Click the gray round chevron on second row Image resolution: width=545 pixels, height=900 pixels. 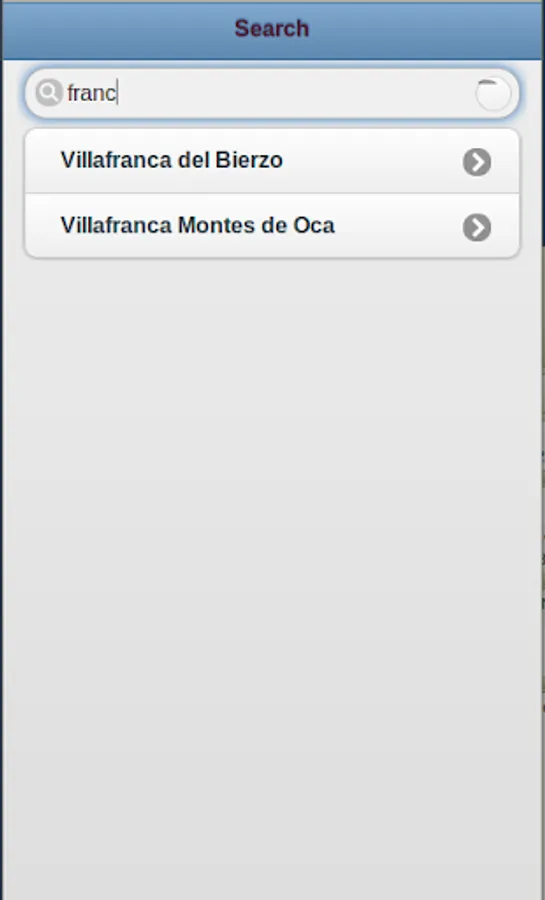pos(477,227)
